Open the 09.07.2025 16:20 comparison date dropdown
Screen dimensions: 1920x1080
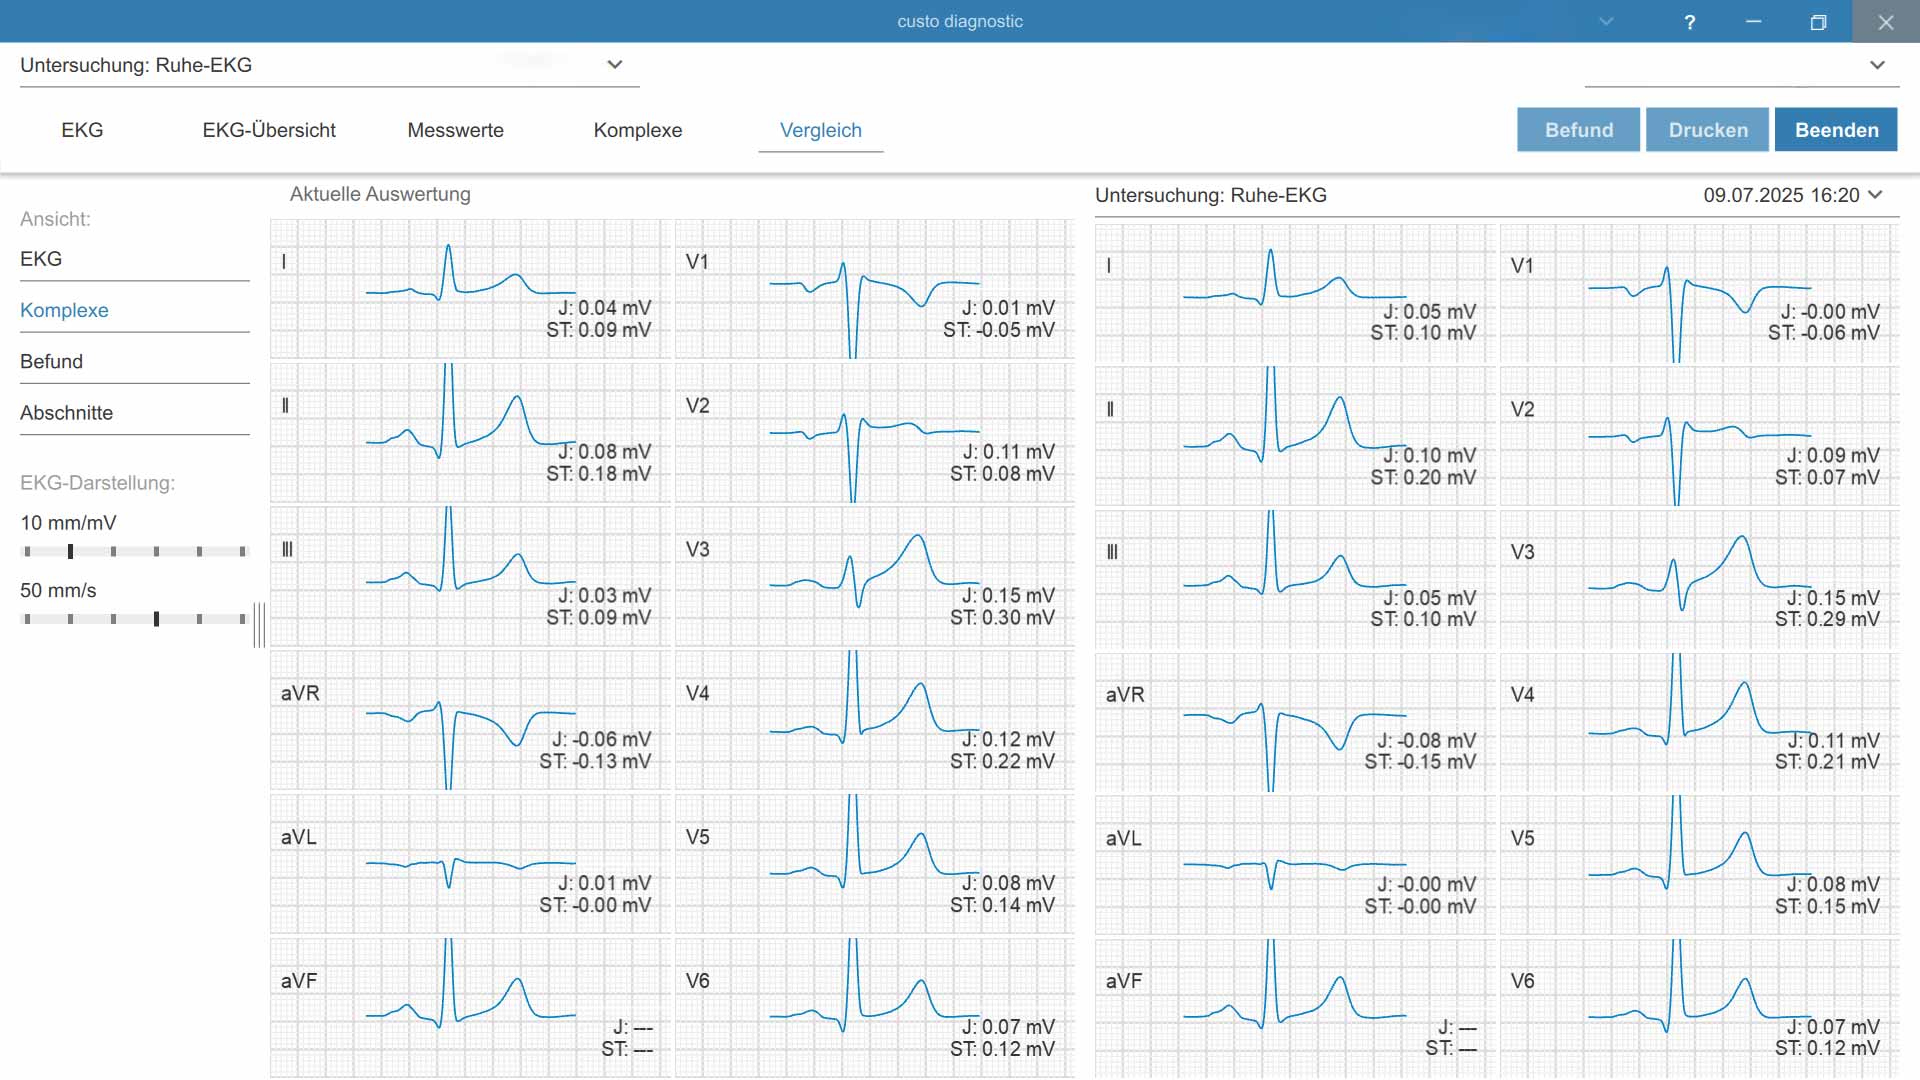pyautogui.click(x=1792, y=195)
